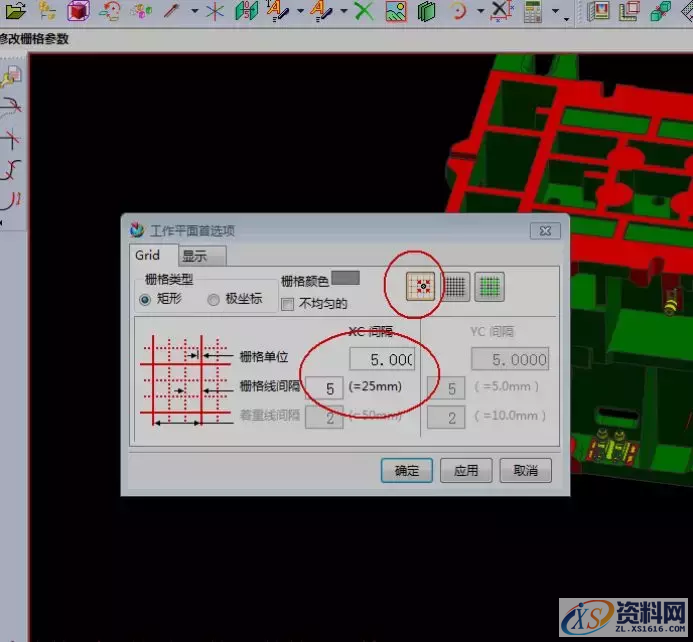
Task: Open the toolbar options overflow arrow
Action: [x=567, y=19]
